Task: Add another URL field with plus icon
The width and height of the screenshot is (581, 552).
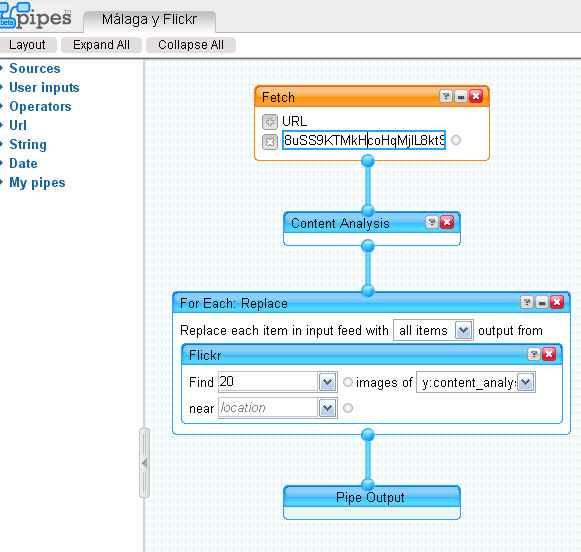Action: [x=269, y=121]
